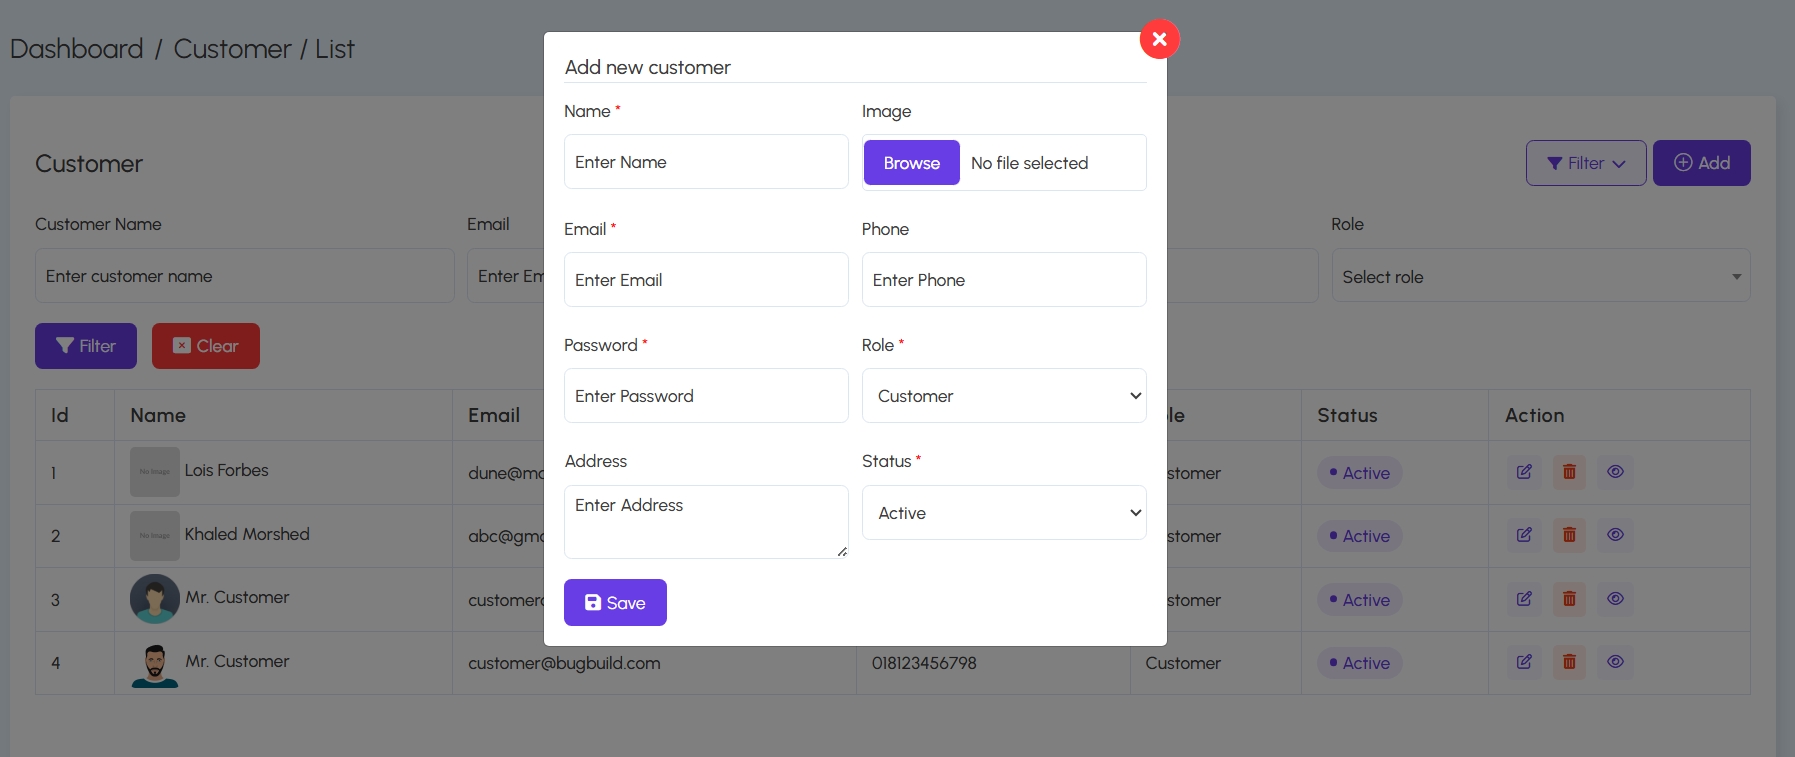Clear the customer filters
The image size is (1795, 757).
click(206, 346)
